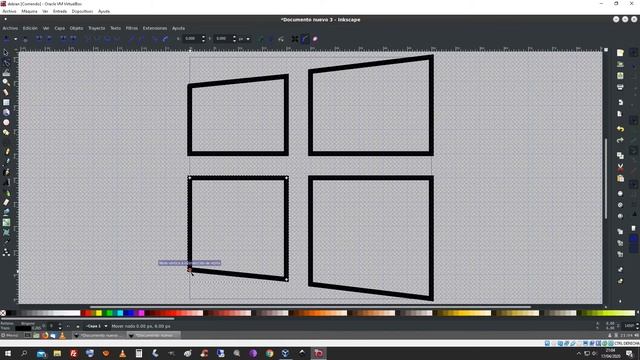Select the Ellipse circle tool
The width and height of the screenshot is (640, 360).
coord(6,122)
